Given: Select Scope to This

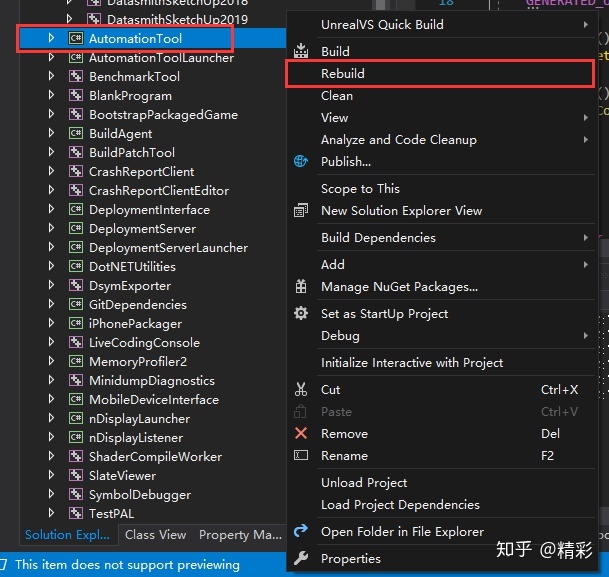Looking at the screenshot, I should coord(442,189).
